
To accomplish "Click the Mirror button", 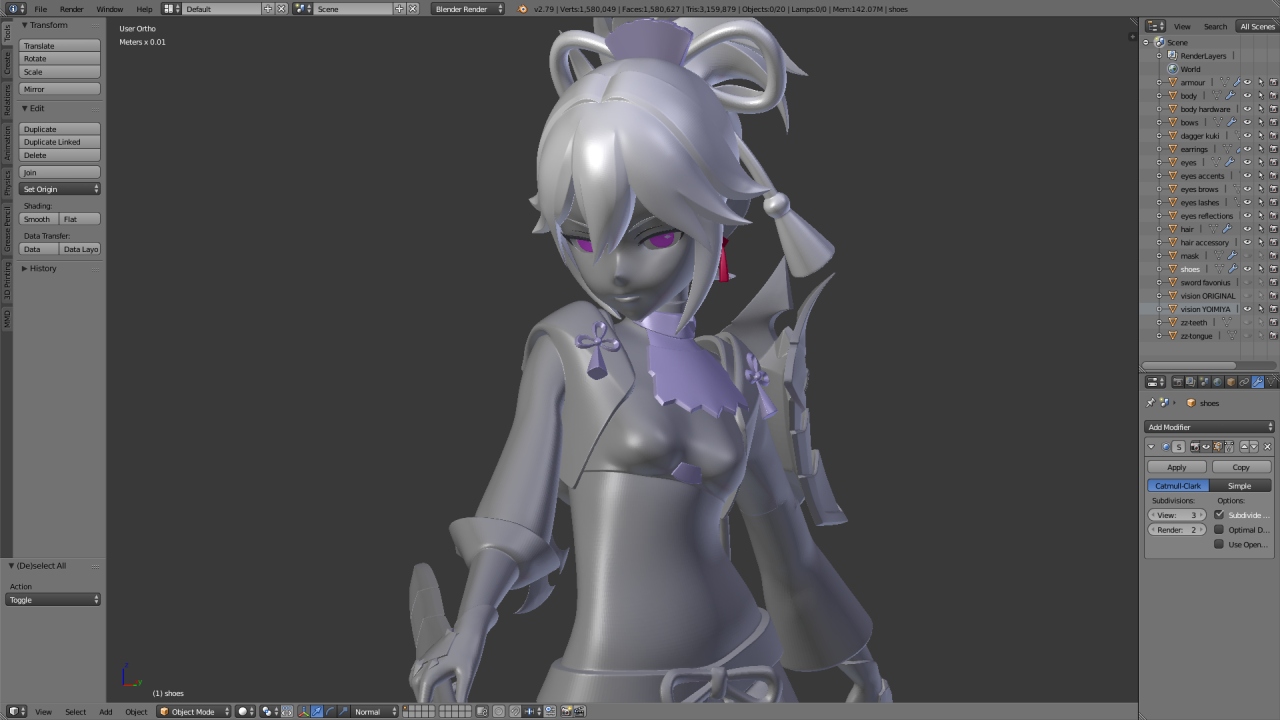I will [60, 89].
